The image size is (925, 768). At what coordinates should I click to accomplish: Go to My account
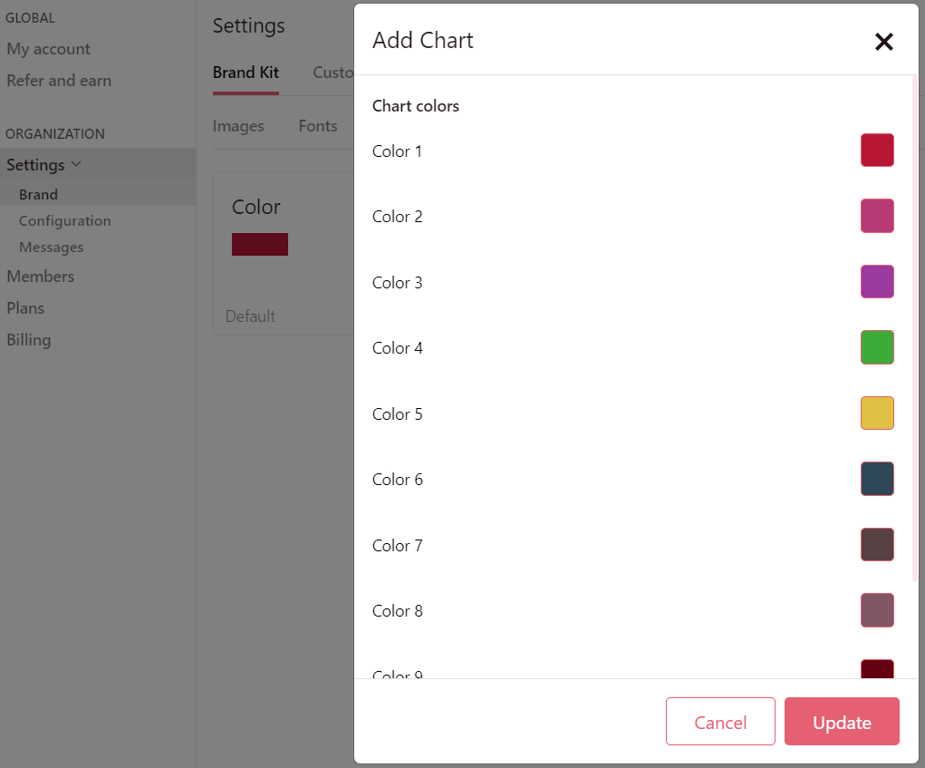click(48, 49)
